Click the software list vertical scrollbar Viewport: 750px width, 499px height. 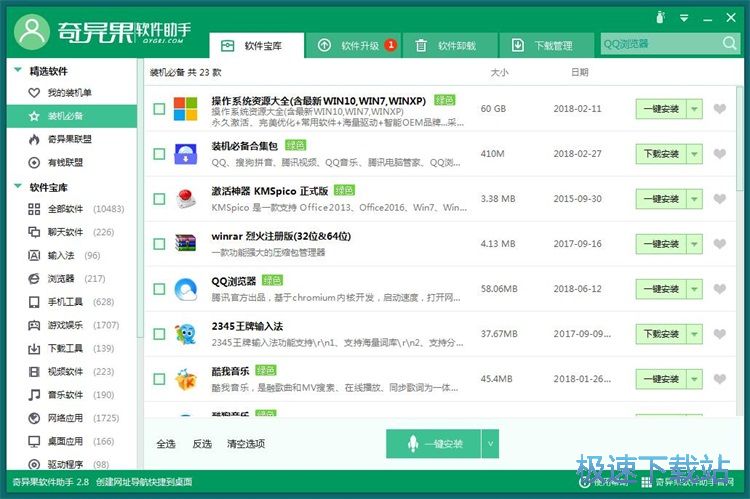coord(740,139)
